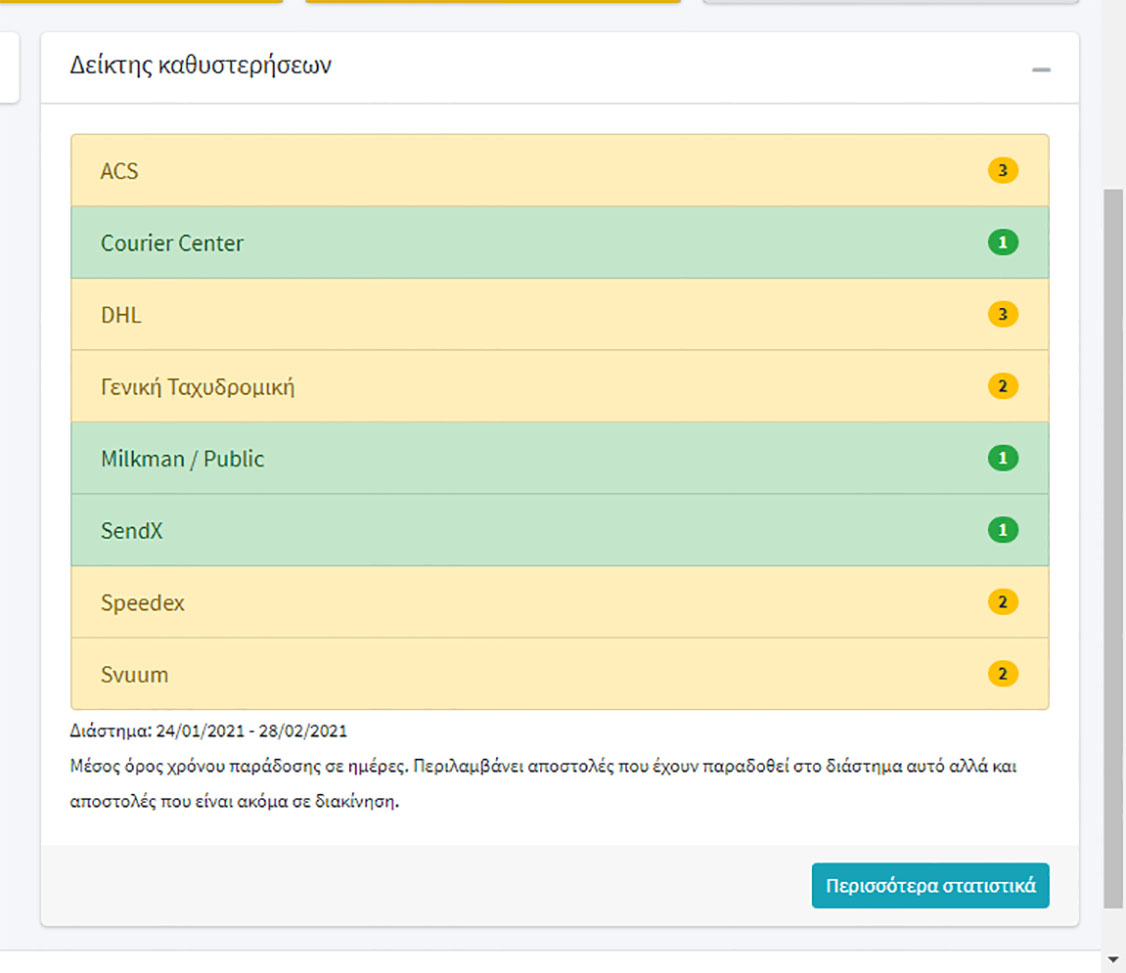
Task: Select the Svuum courier row
Action: [x=559, y=674]
